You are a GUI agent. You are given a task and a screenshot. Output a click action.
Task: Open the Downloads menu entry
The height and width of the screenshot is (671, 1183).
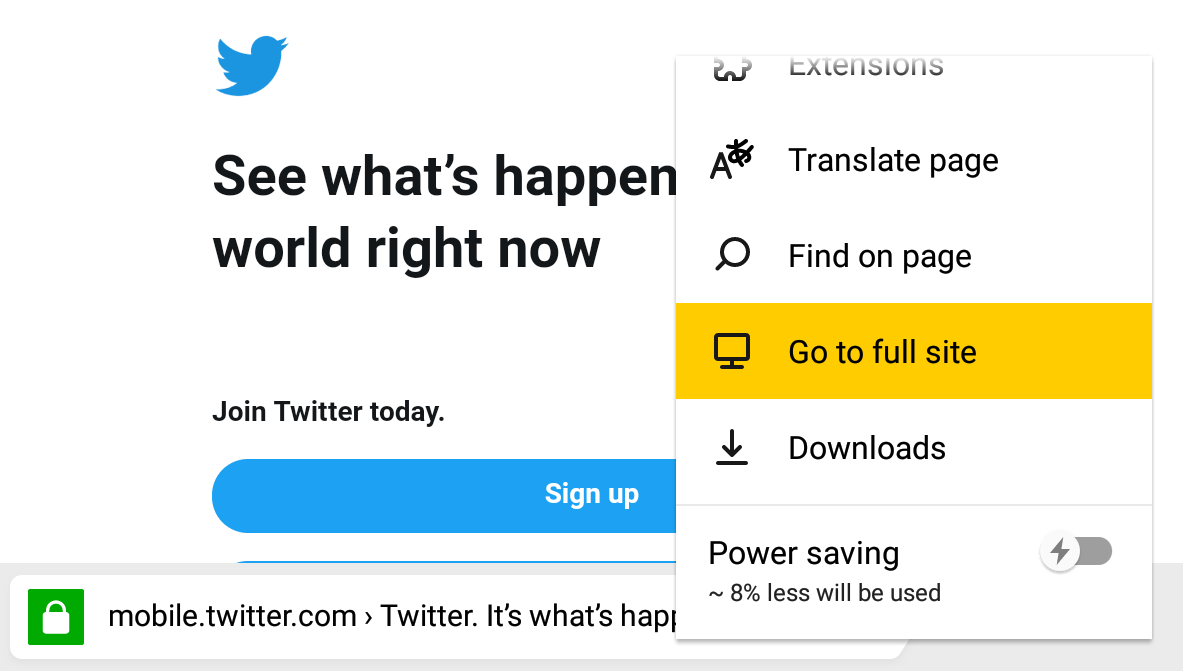tap(867, 448)
